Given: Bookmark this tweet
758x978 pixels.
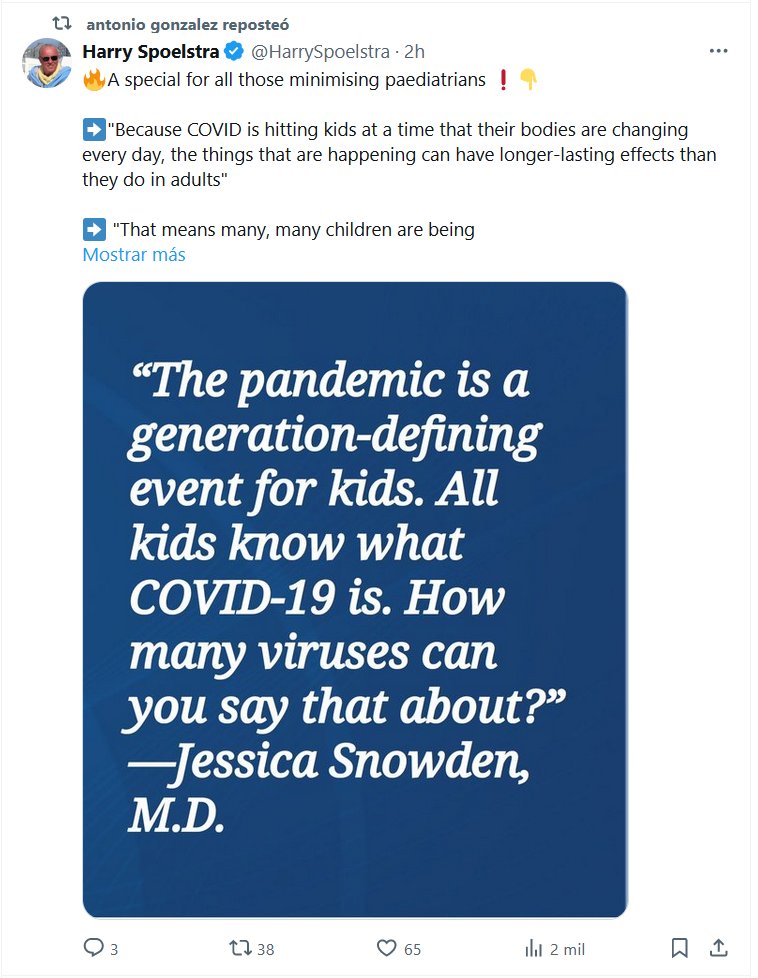Looking at the screenshot, I should tap(679, 948).
